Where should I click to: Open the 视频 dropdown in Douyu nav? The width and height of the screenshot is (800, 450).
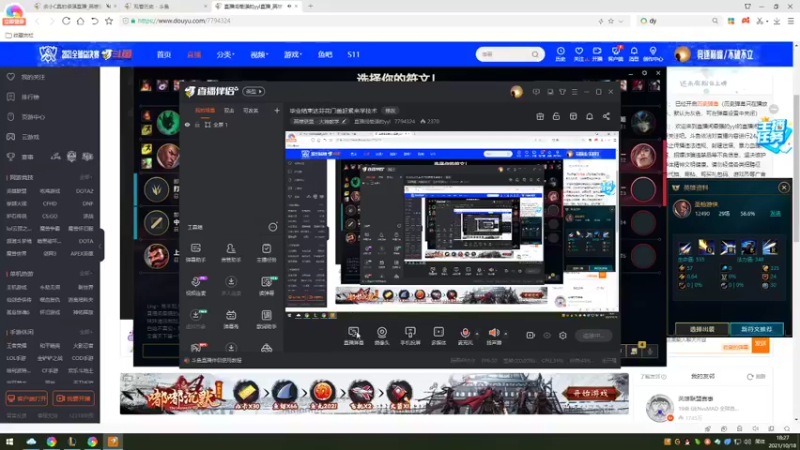pyautogui.click(x=259, y=55)
